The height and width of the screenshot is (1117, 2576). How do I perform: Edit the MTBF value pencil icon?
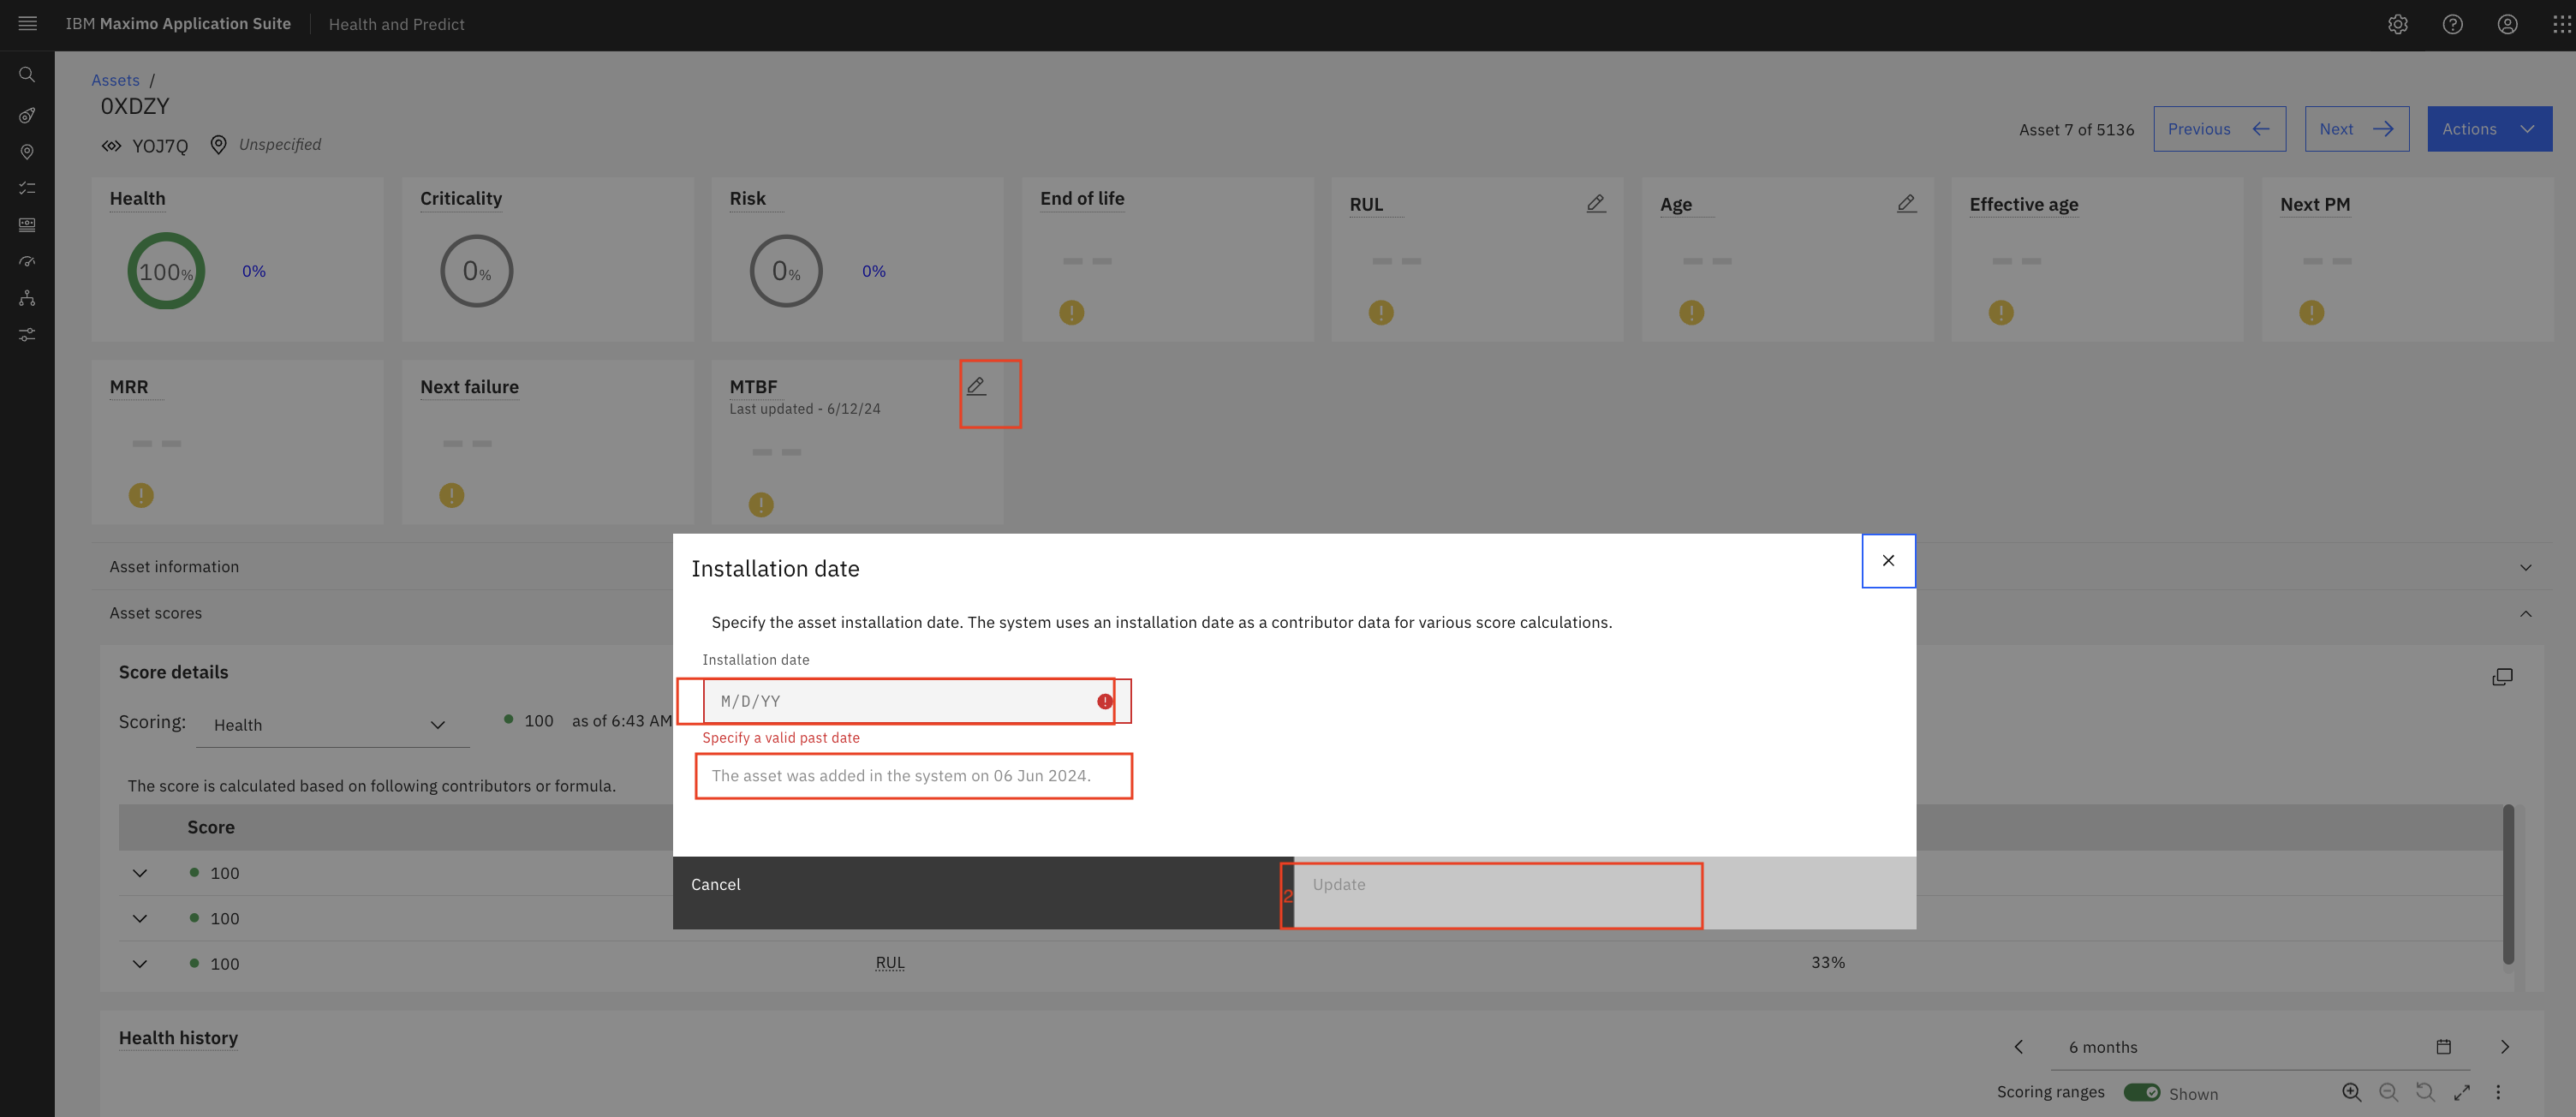(x=976, y=385)
